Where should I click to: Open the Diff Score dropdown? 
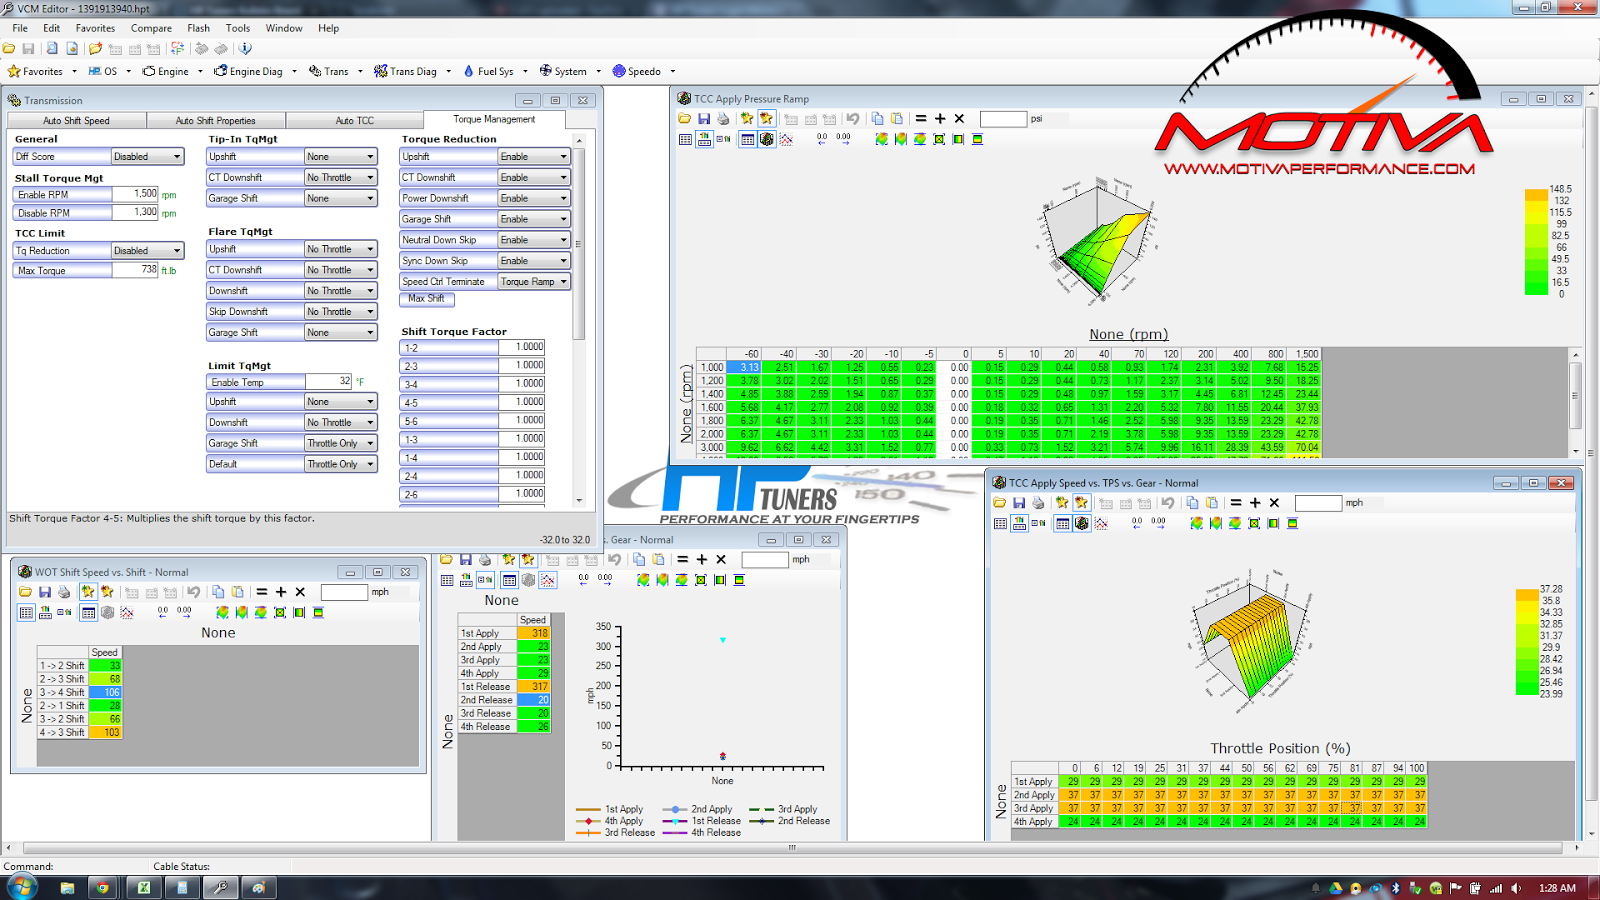pos(177,157)
